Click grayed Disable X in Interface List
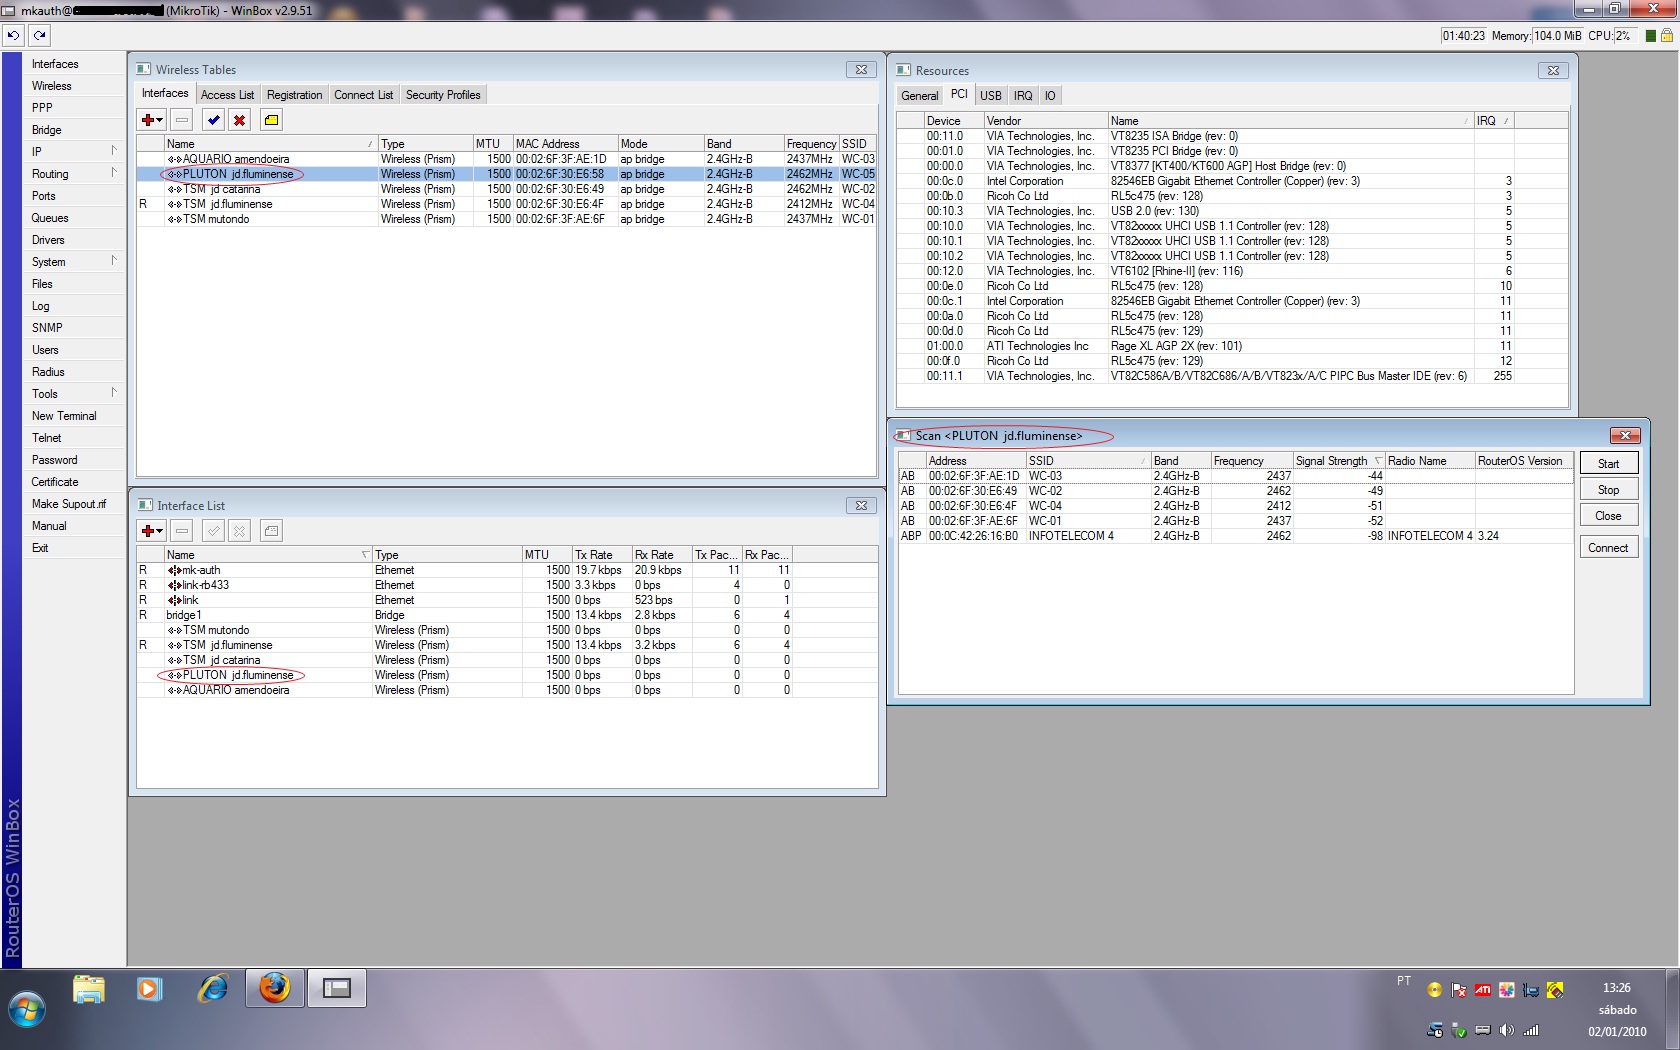 (239, 531)
